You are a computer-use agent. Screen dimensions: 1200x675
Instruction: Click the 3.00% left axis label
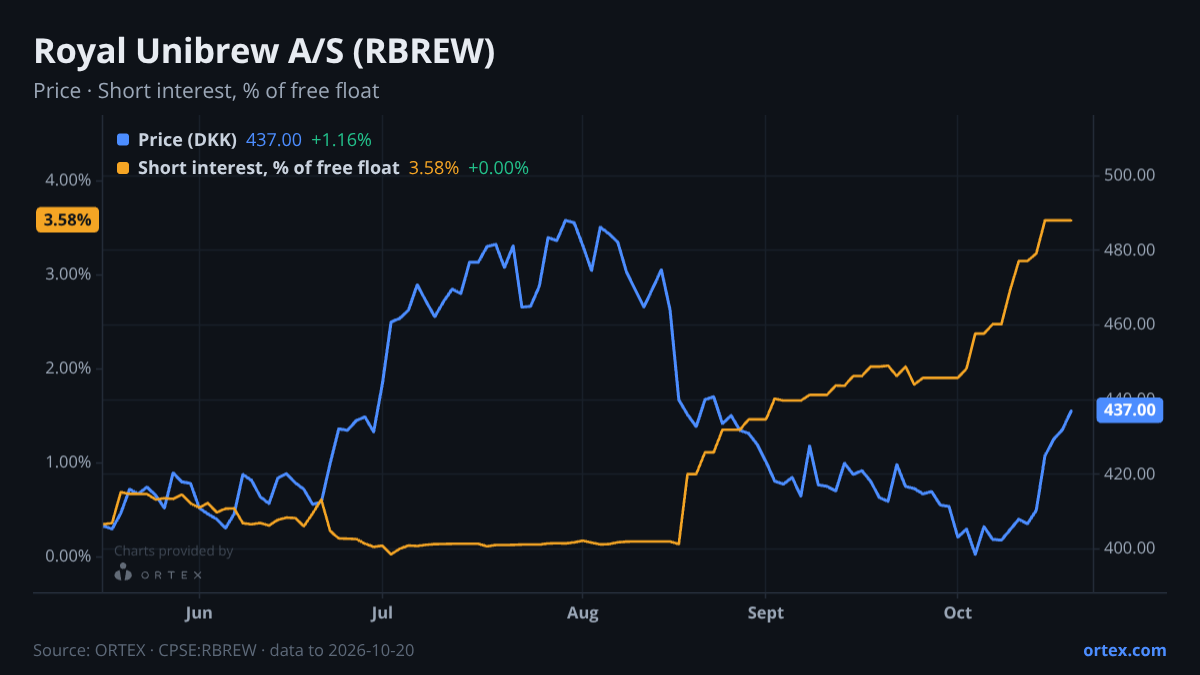point(68,274)
